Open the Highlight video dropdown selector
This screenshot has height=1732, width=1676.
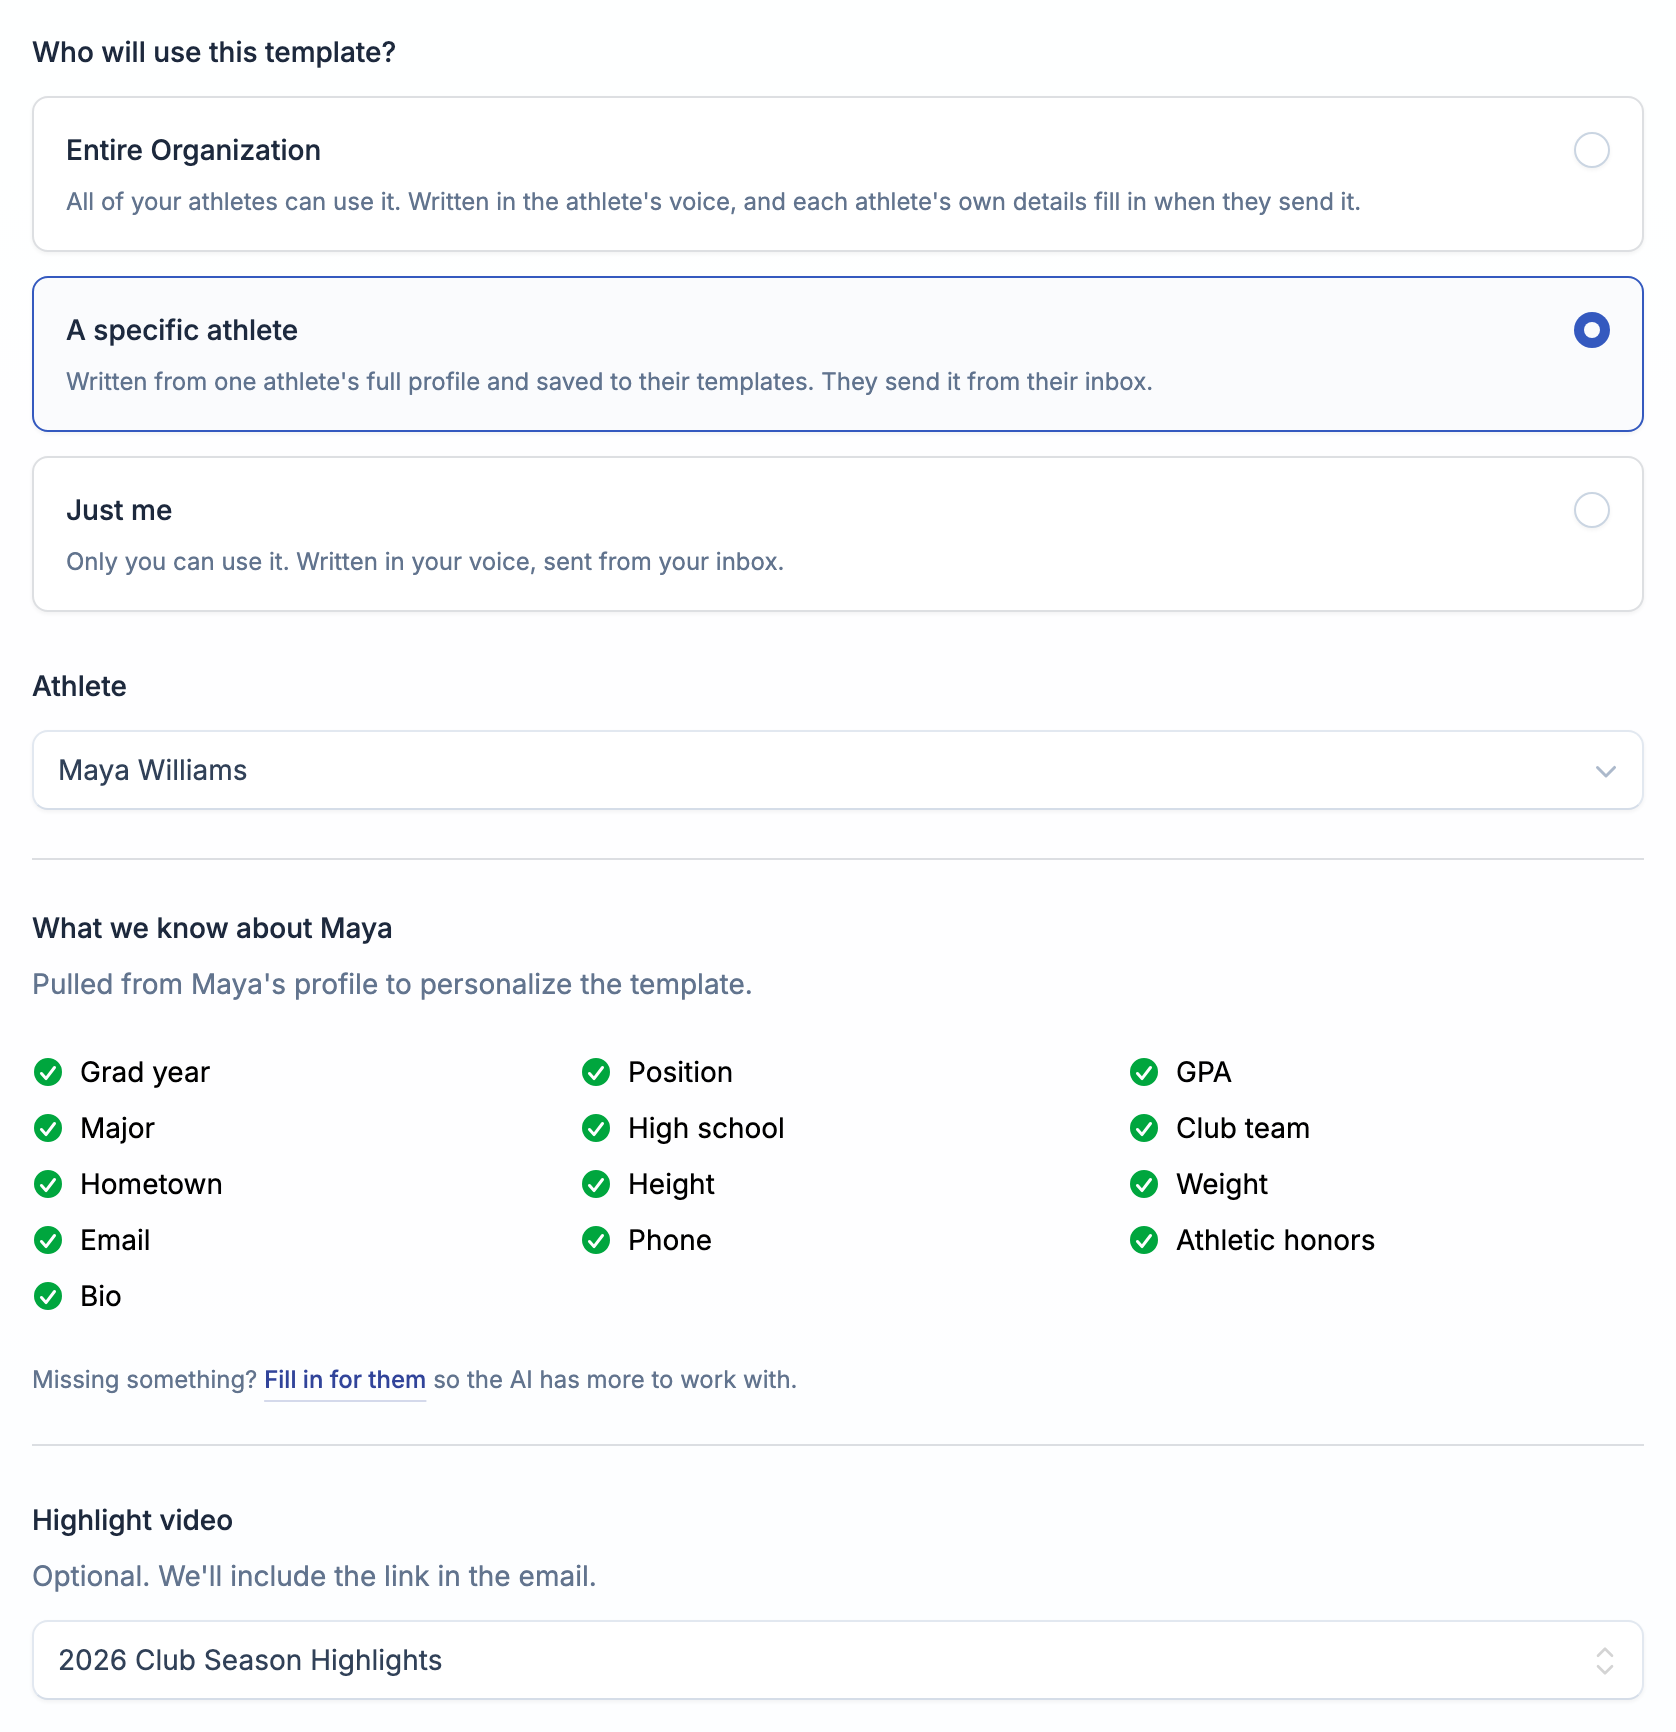[x=838, y=1660]
